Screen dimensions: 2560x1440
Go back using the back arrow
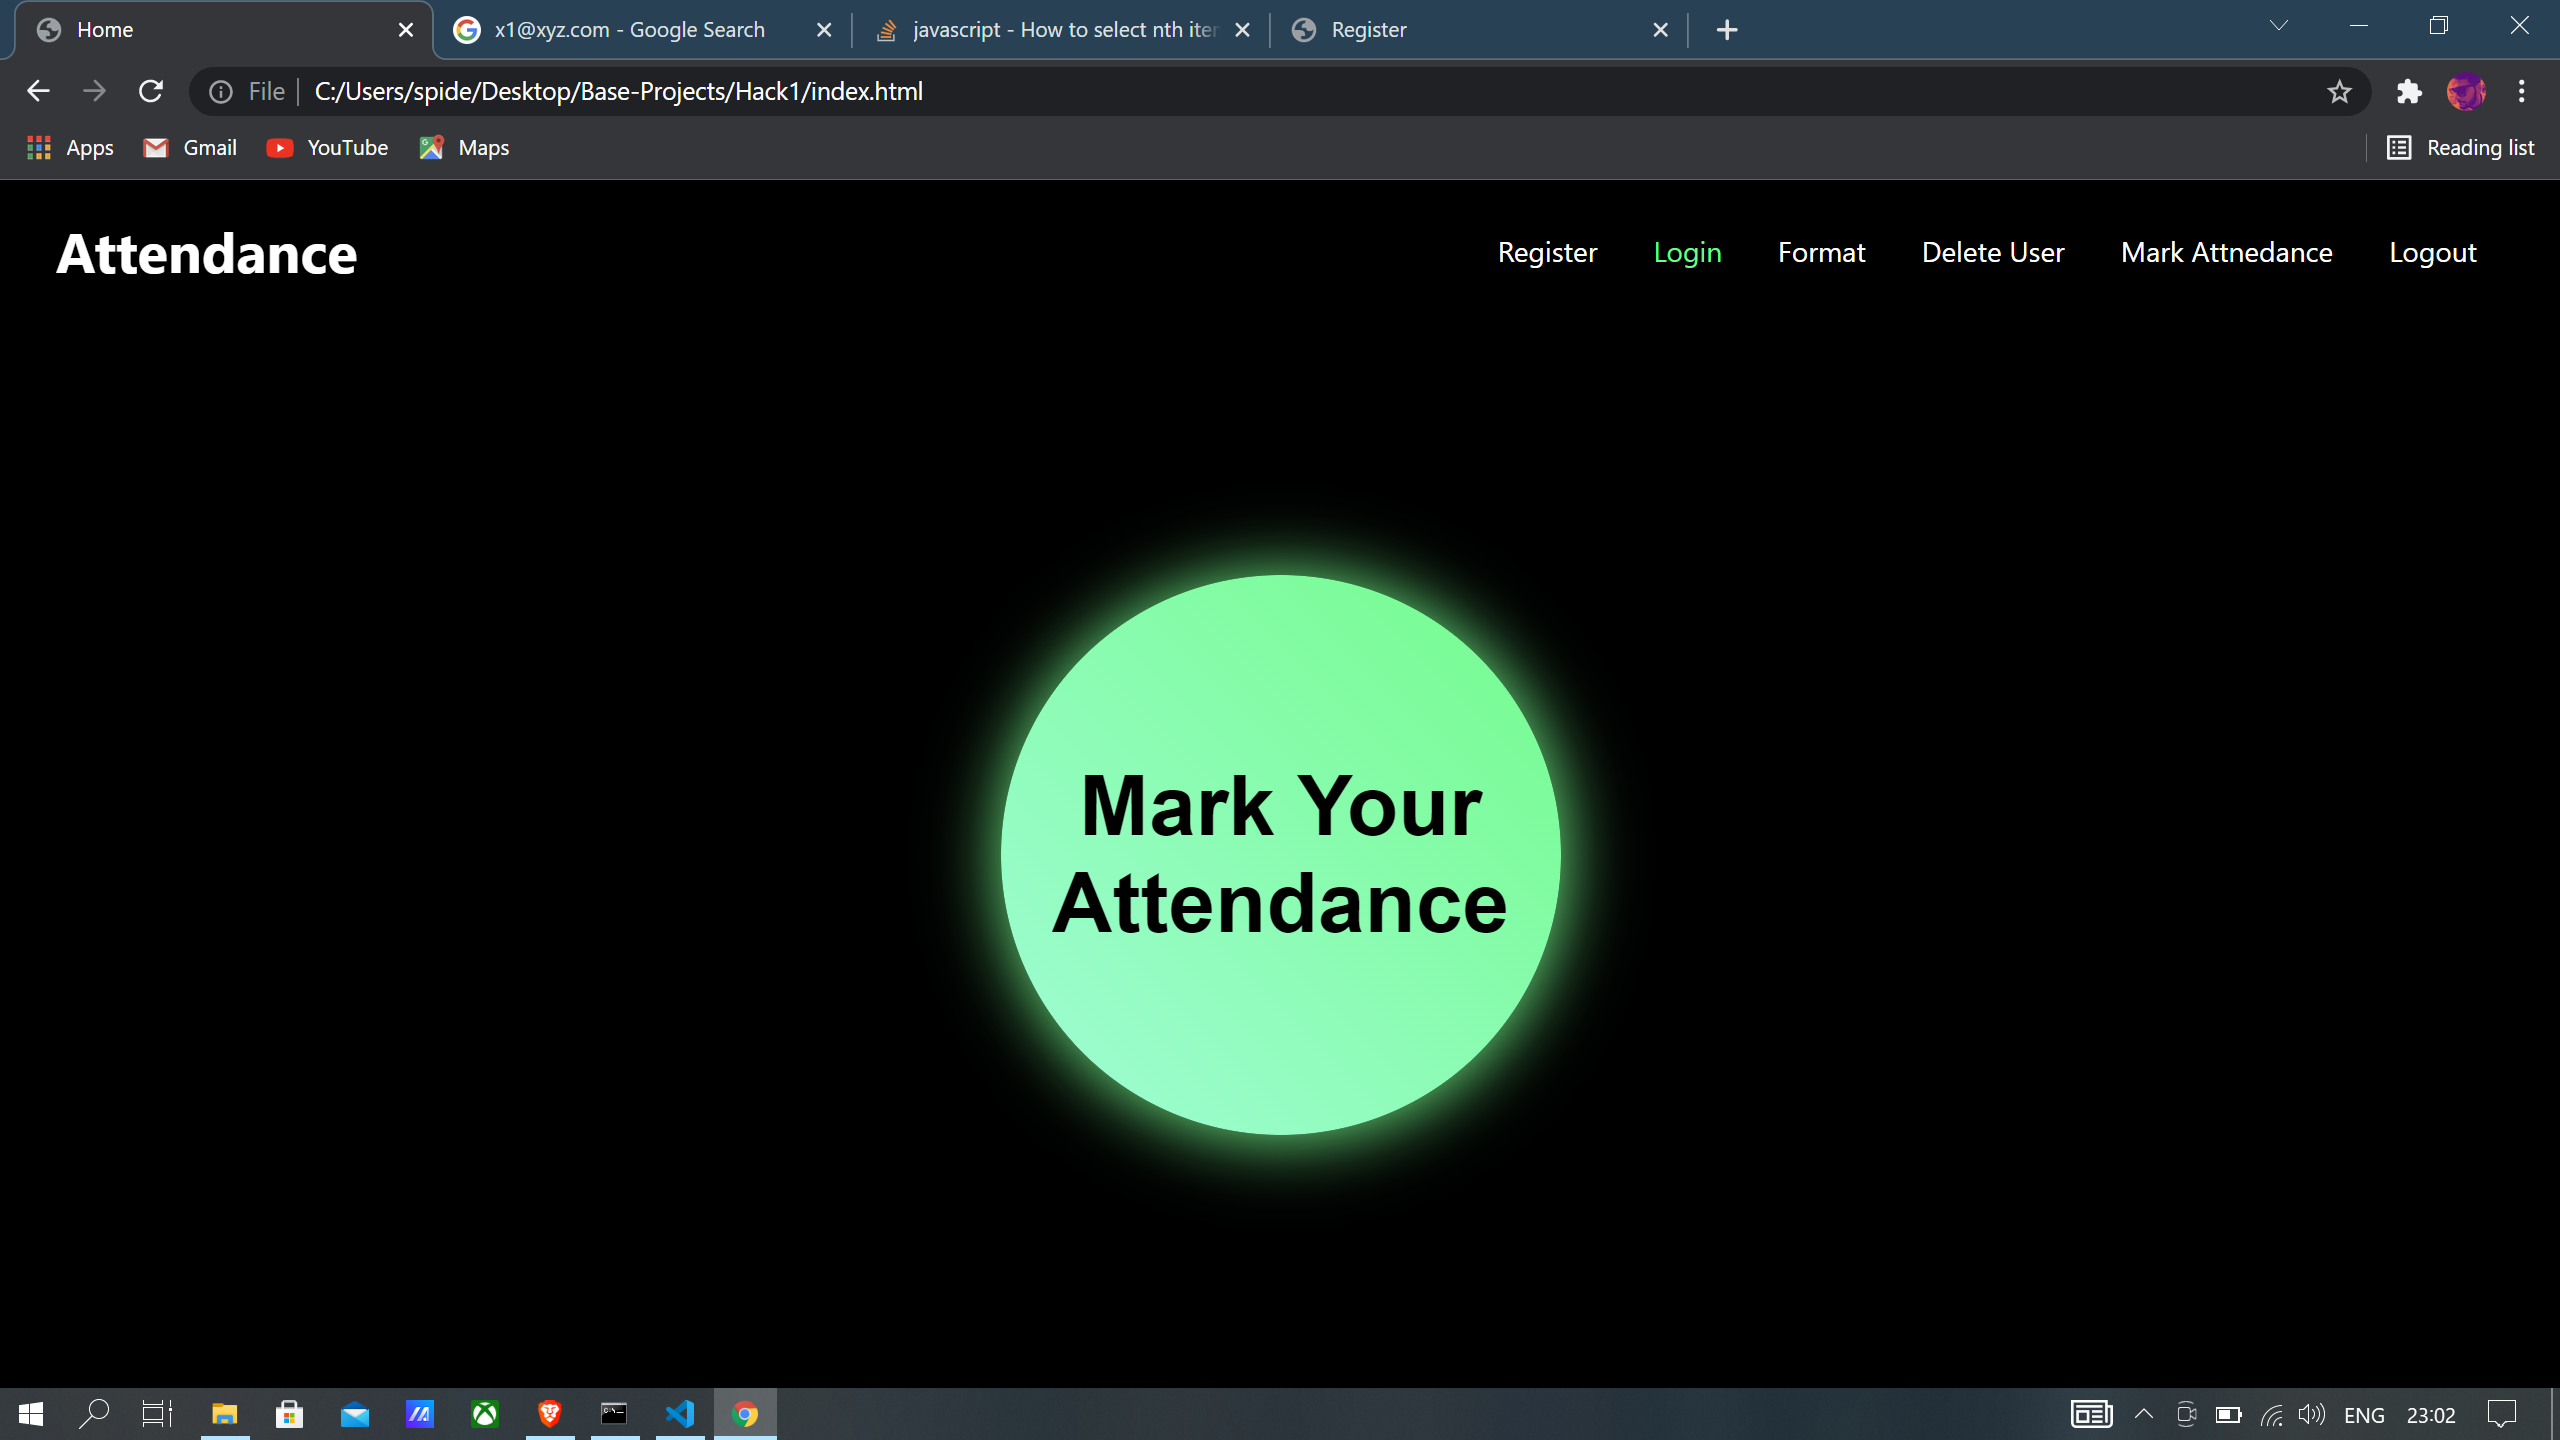click(38, 91)
